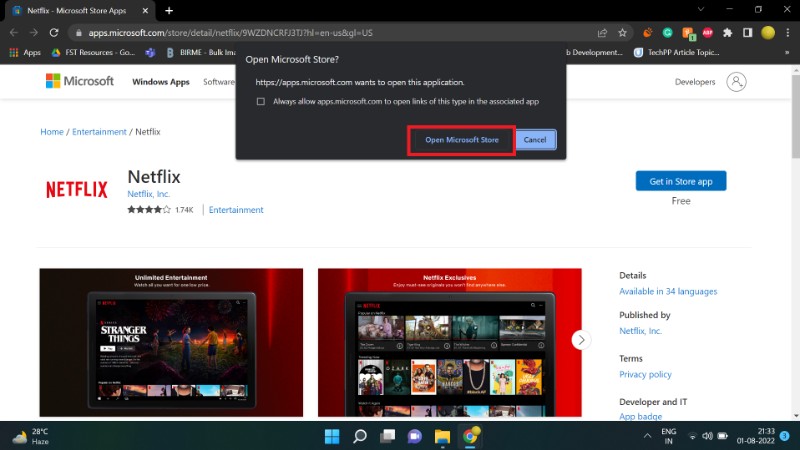Go to Entertainment breadcrumb
Viewport: 800px width, 450px height.
[x=99, y=132]
